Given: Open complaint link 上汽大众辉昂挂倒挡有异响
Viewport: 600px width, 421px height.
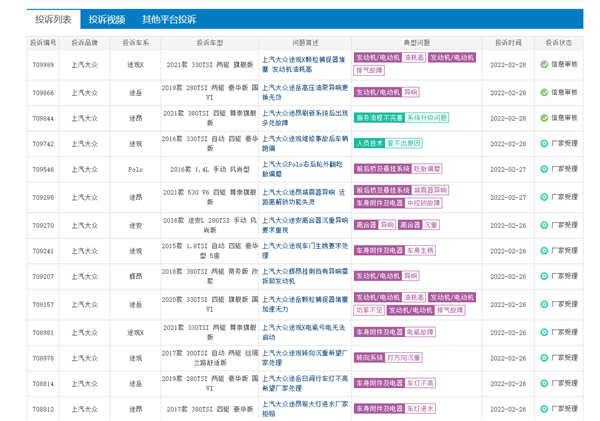Looking at the screenshot, I should pyautogui.click(x=305, y=276).
